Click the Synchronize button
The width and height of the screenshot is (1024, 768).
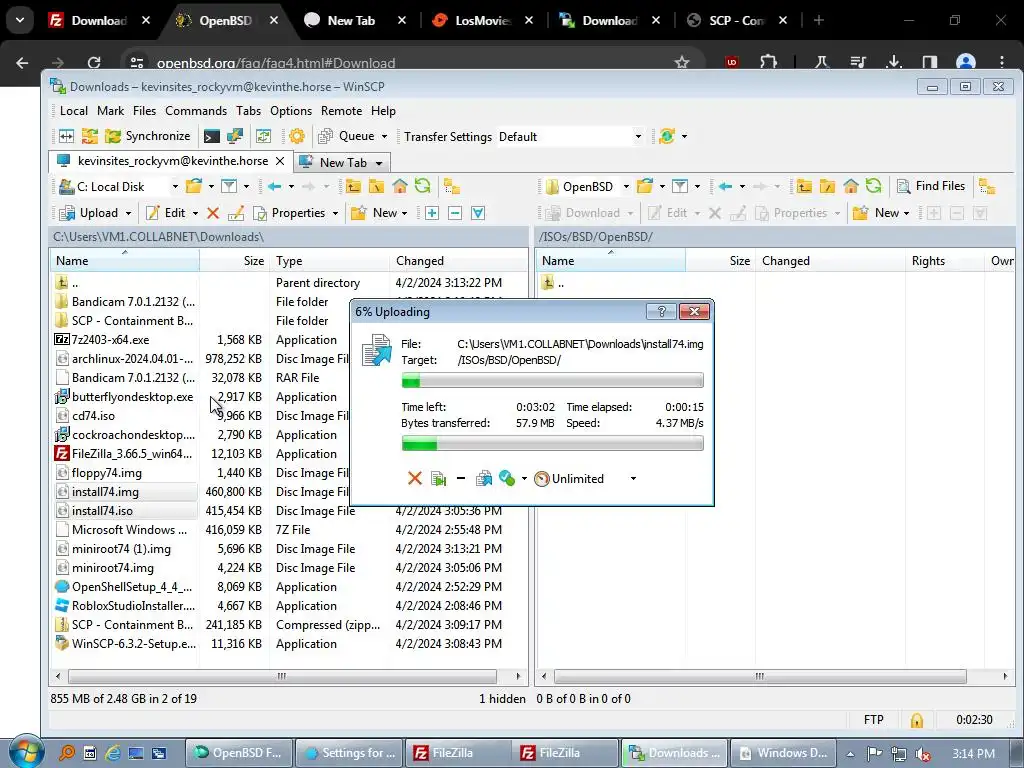148,136
